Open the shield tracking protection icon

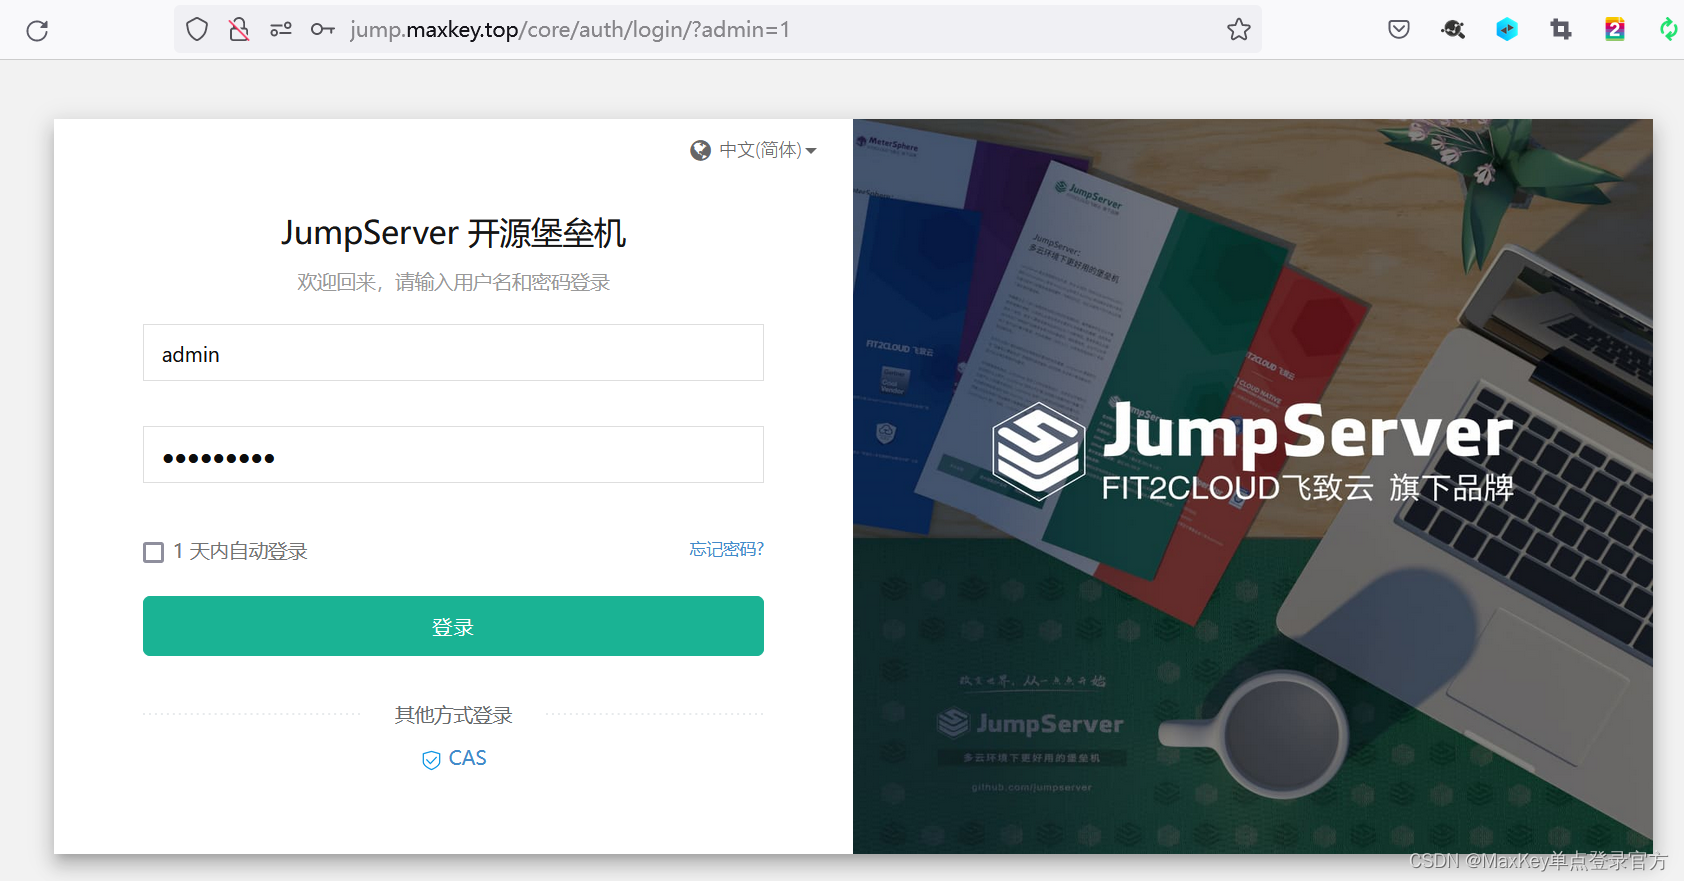click(197, 29)
